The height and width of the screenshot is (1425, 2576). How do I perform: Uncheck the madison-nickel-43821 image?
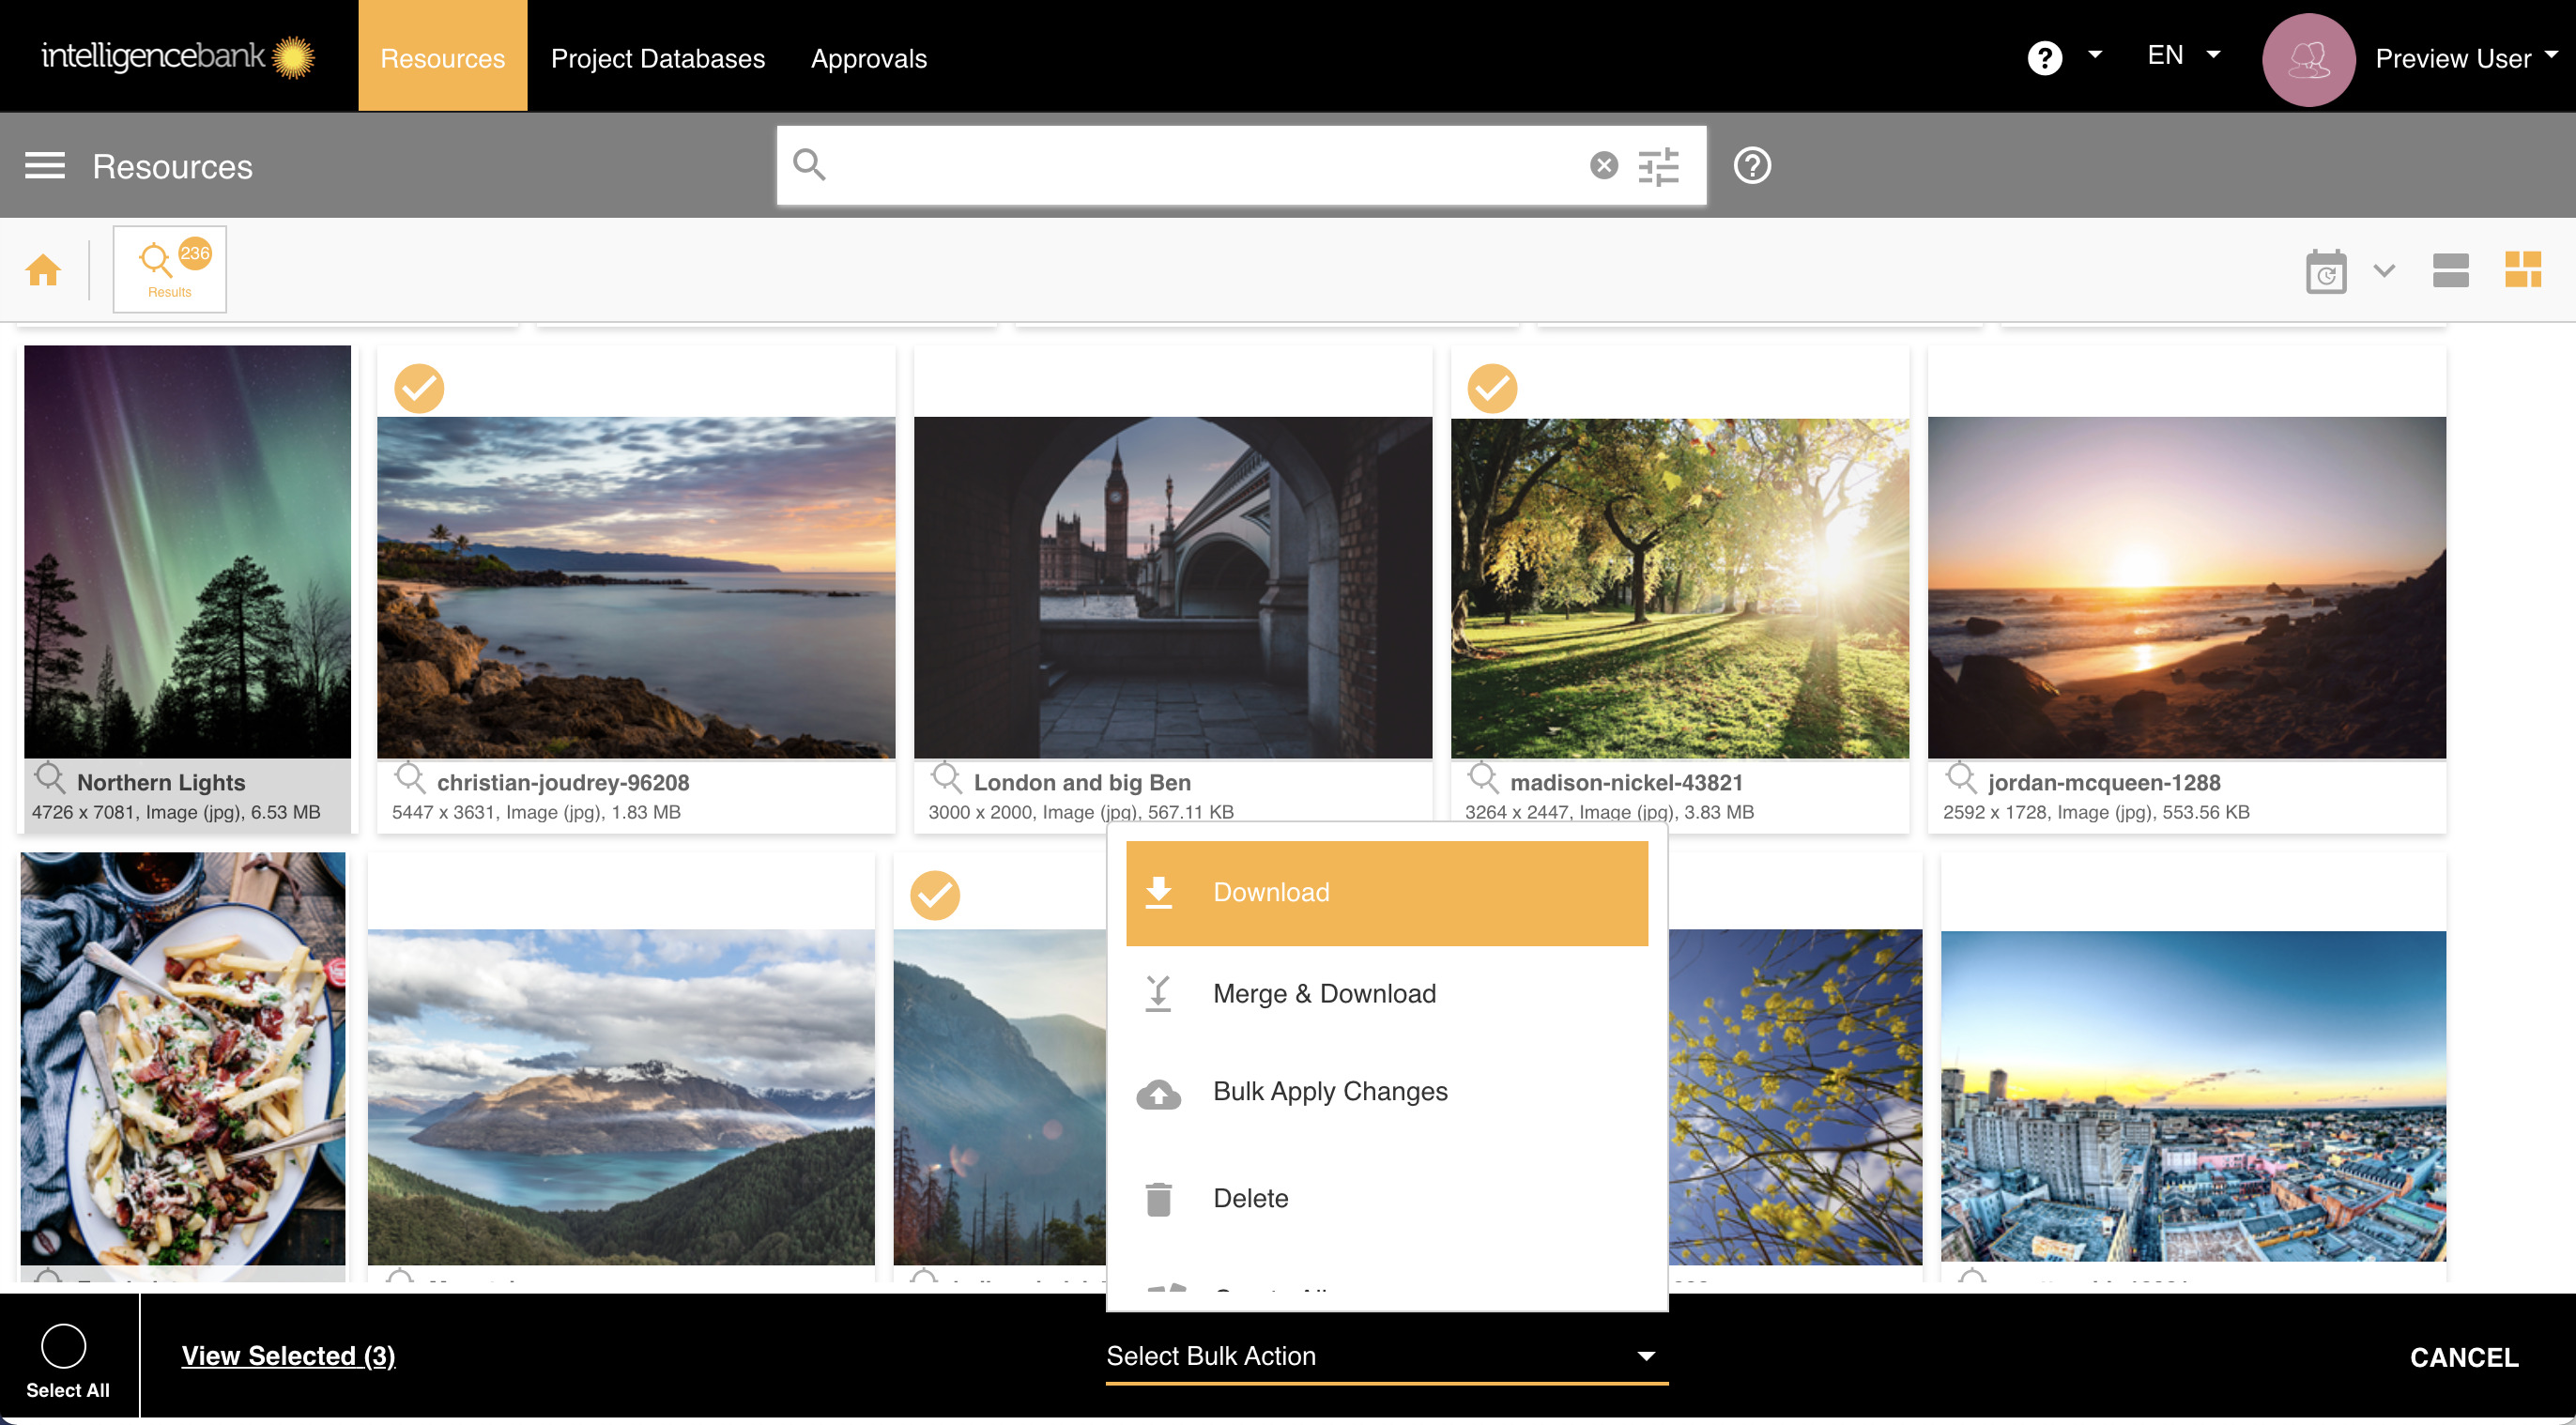1492,388
